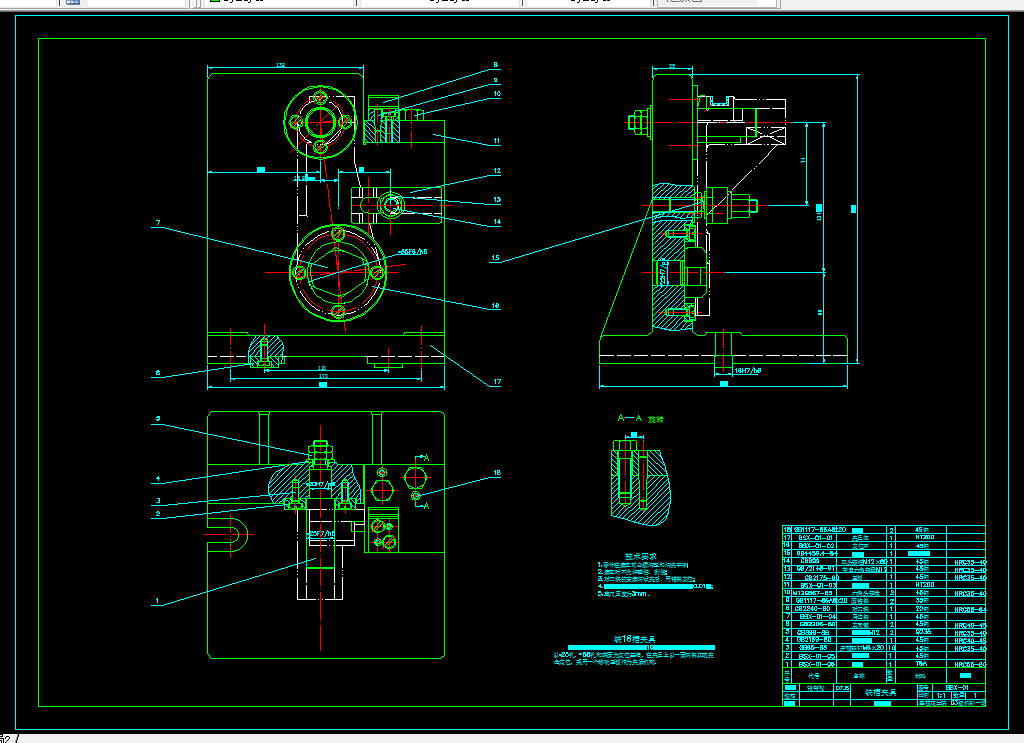Image resolution: width=1024 pixels, height=743 pixels.
Task: Click Q235 material cell in parts list
Action: click(x=923, y=632)
